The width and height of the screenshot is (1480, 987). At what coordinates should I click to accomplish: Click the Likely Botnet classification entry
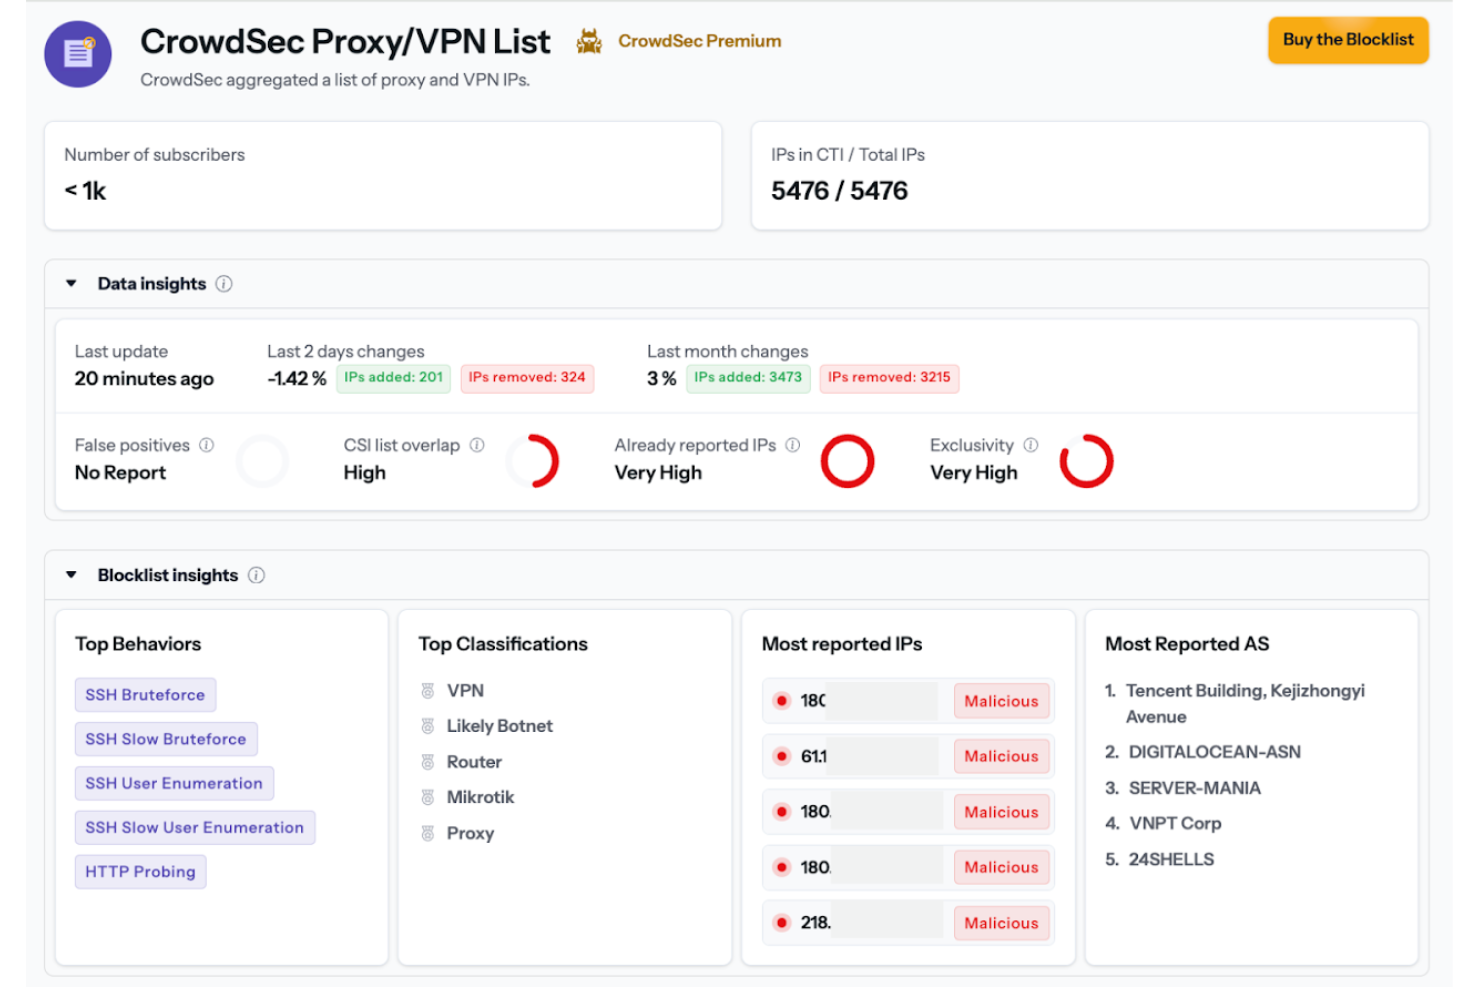(x=499, y=726)
